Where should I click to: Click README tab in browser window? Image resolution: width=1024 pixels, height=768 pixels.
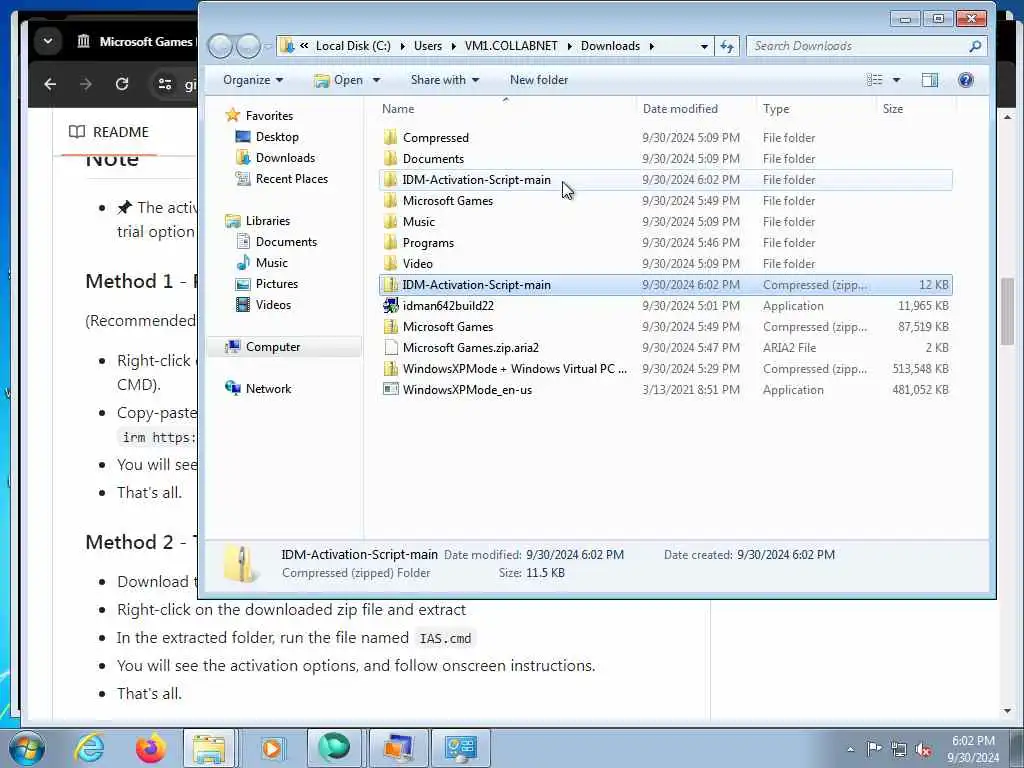click(109, 132)
